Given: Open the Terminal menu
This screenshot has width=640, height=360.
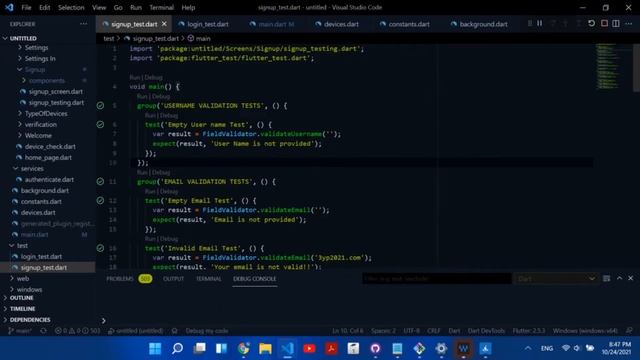Looking at the screenshot, I should [161, 7].
